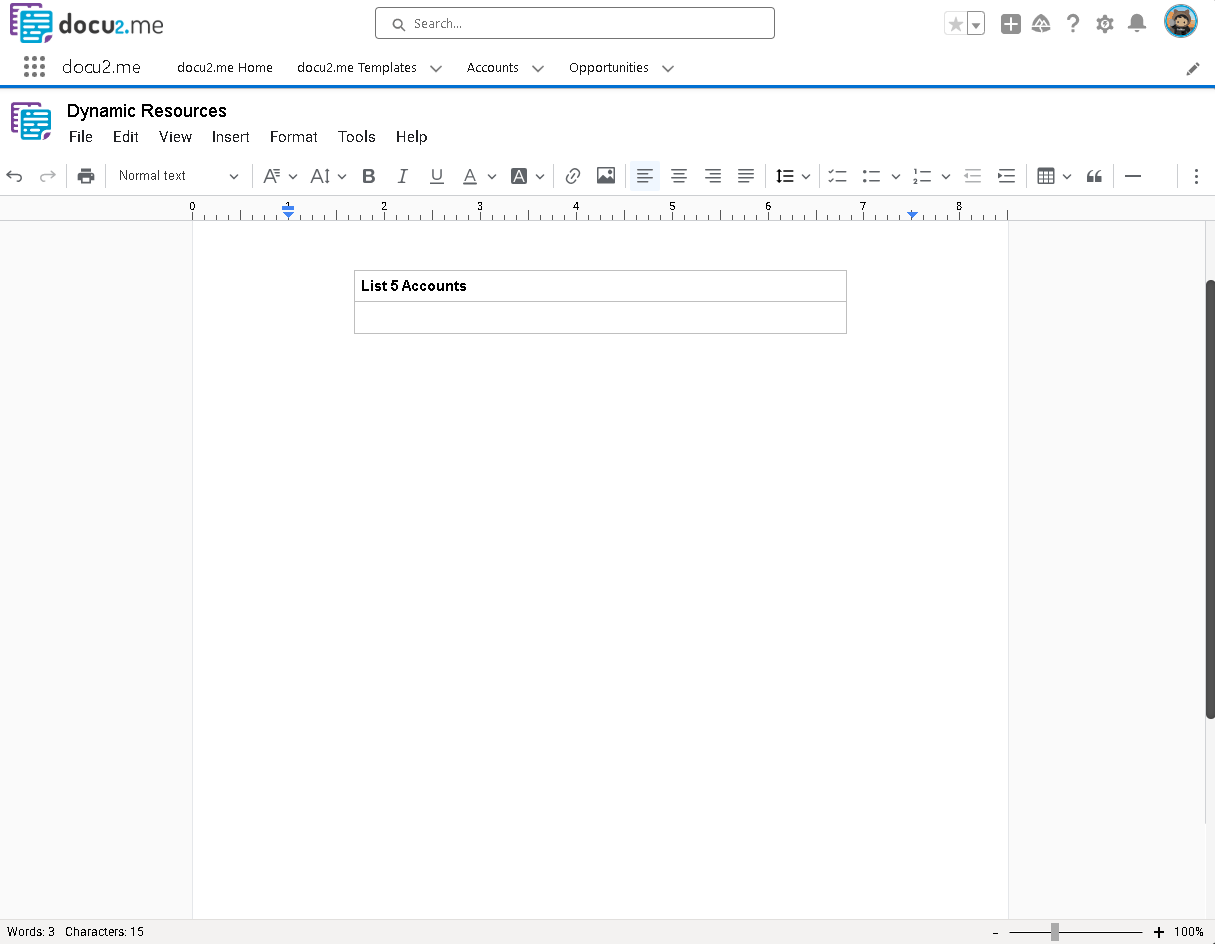Screen dimensions: 1215x944
Task: Open the Format menu
Action: click(294, 137)
